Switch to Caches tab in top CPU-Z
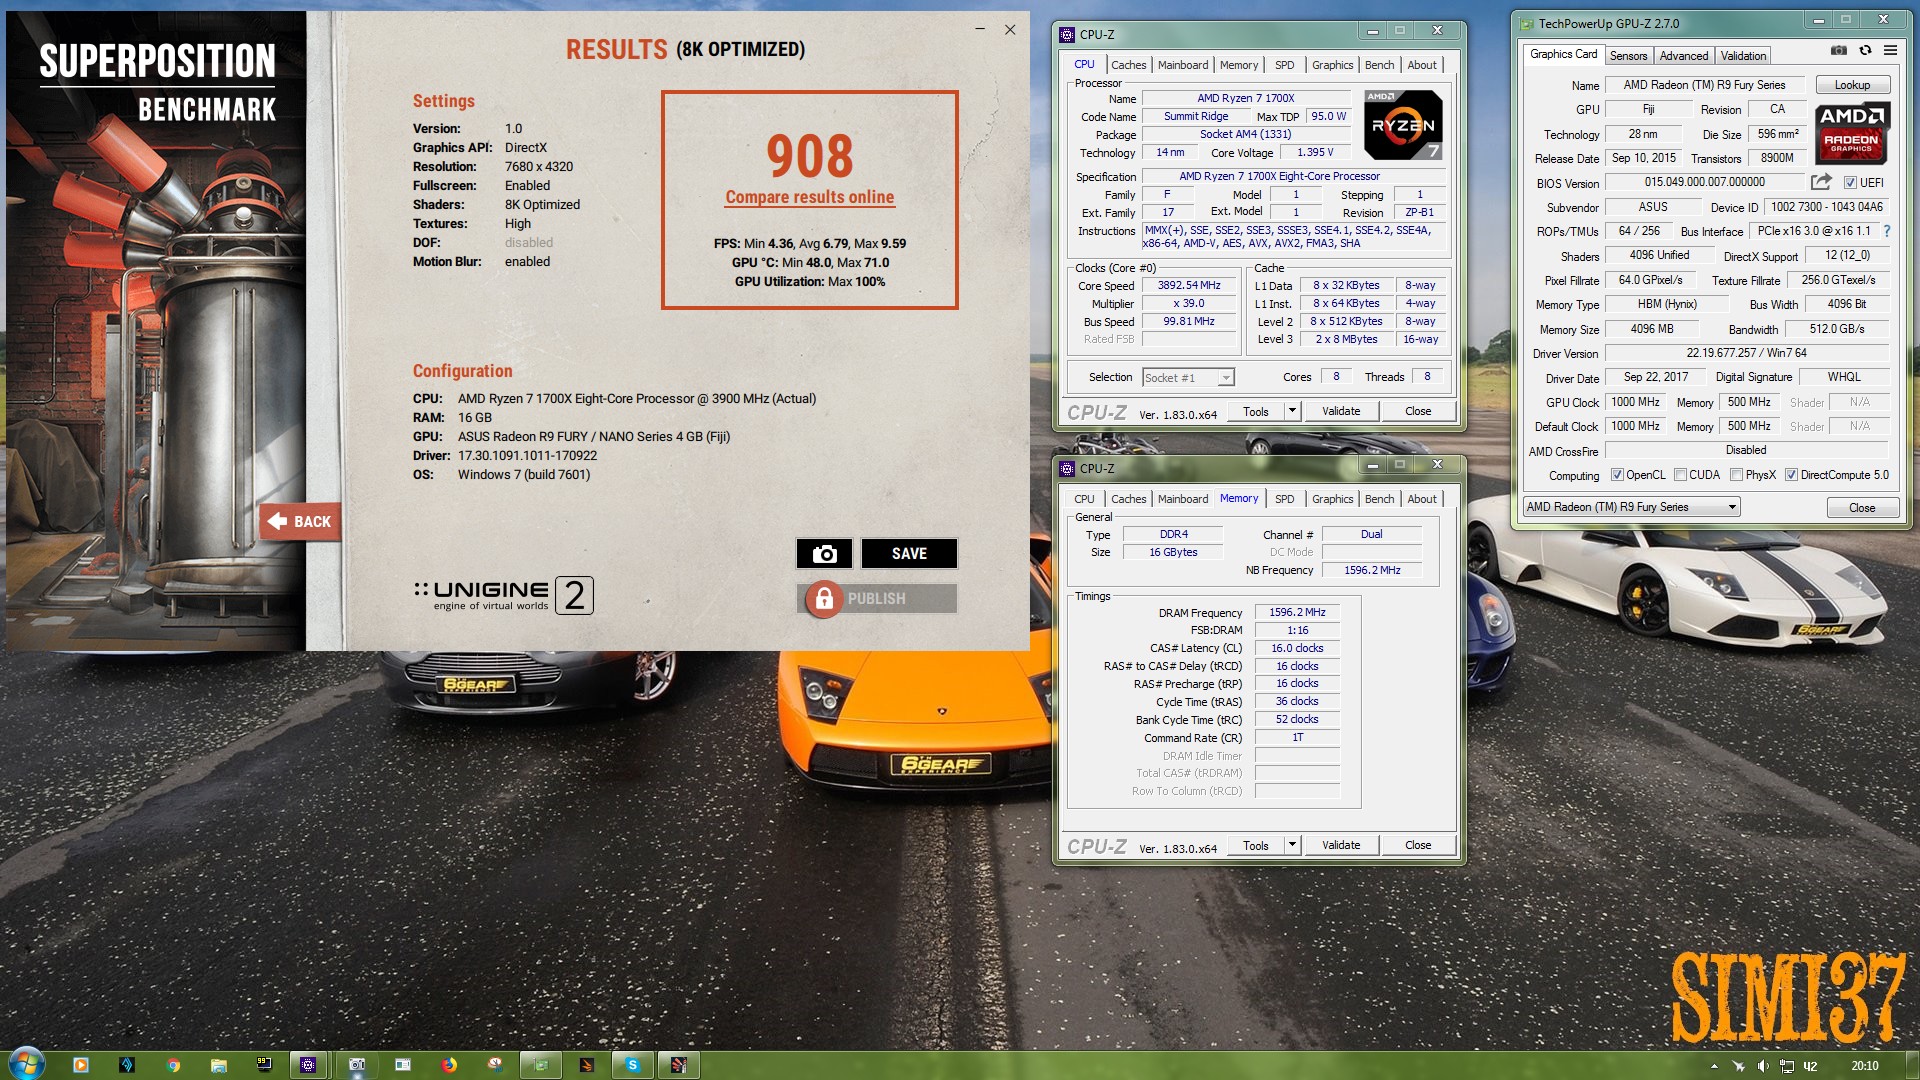The image size is (1920, 1080). coord(1128,65)
